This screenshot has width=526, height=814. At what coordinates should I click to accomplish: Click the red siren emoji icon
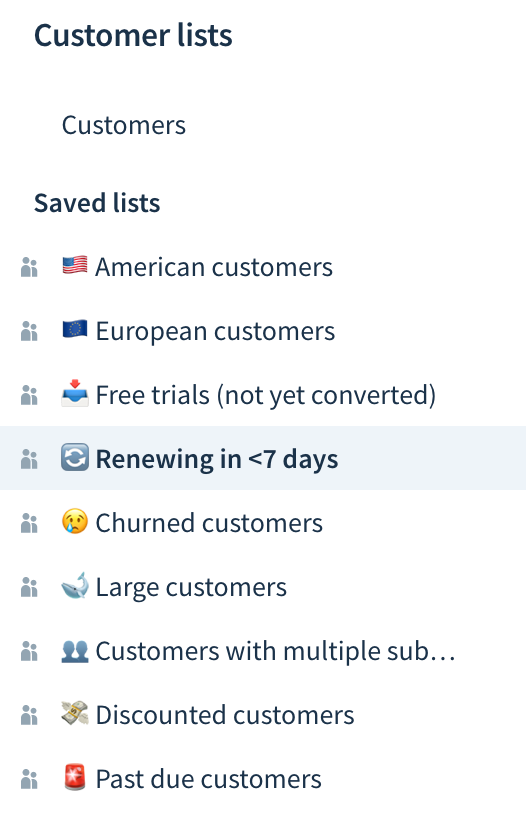coord(75,777)
